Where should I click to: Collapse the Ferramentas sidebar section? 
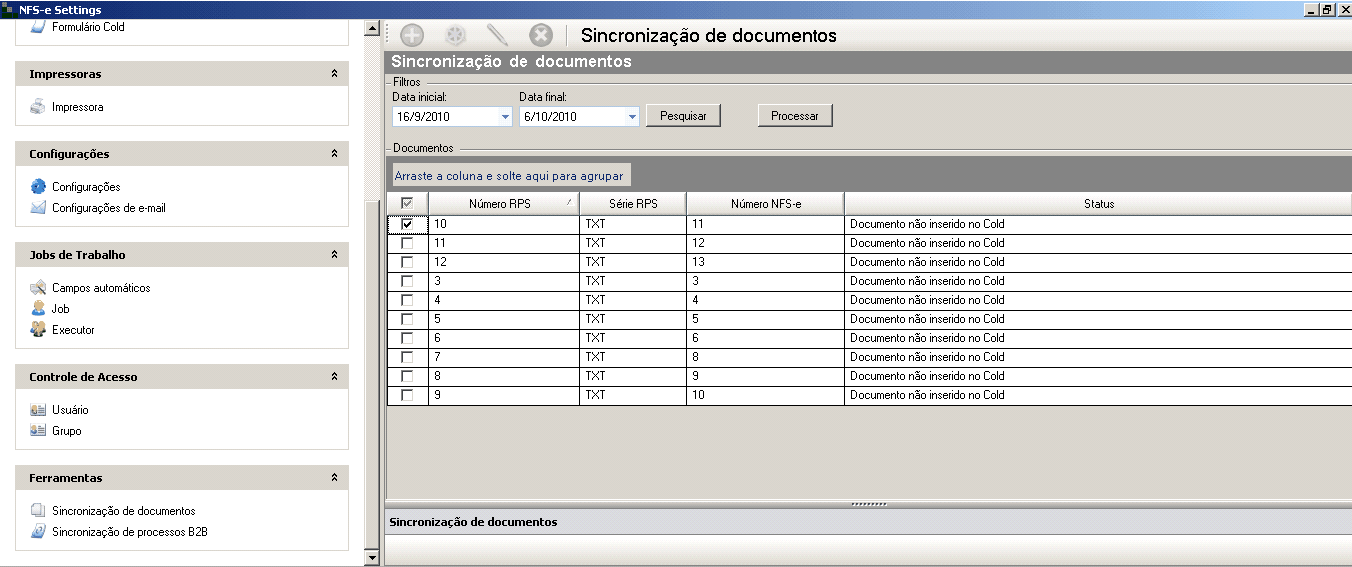tap(334, 478)
